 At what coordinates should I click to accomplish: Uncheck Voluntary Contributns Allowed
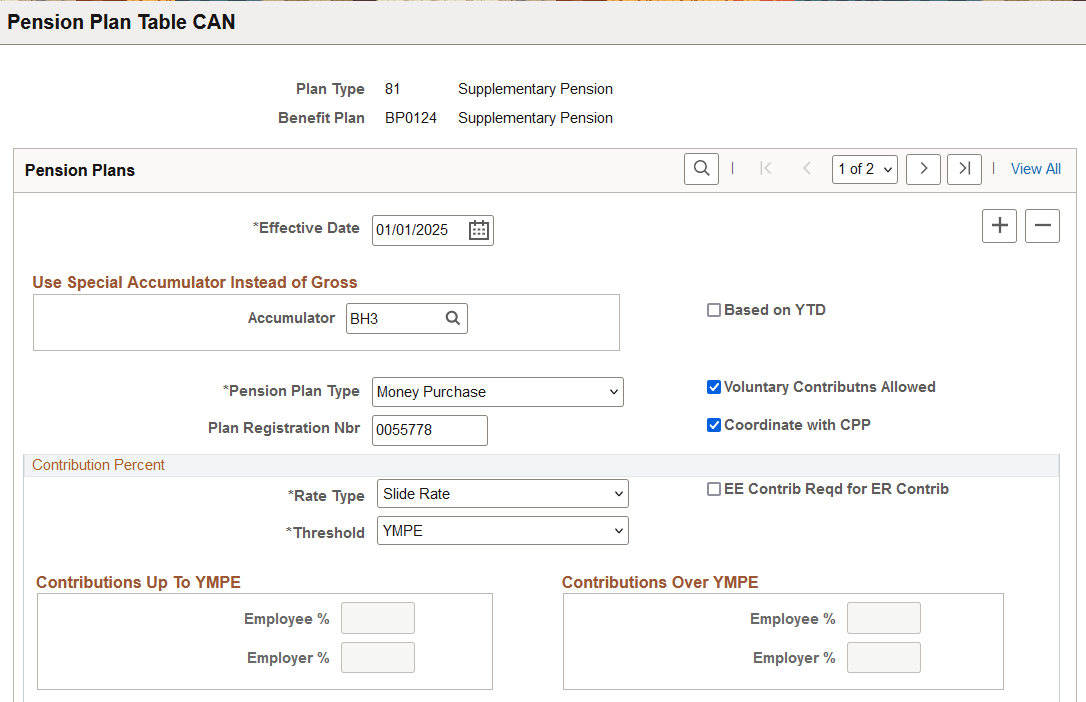click(713, 387)
